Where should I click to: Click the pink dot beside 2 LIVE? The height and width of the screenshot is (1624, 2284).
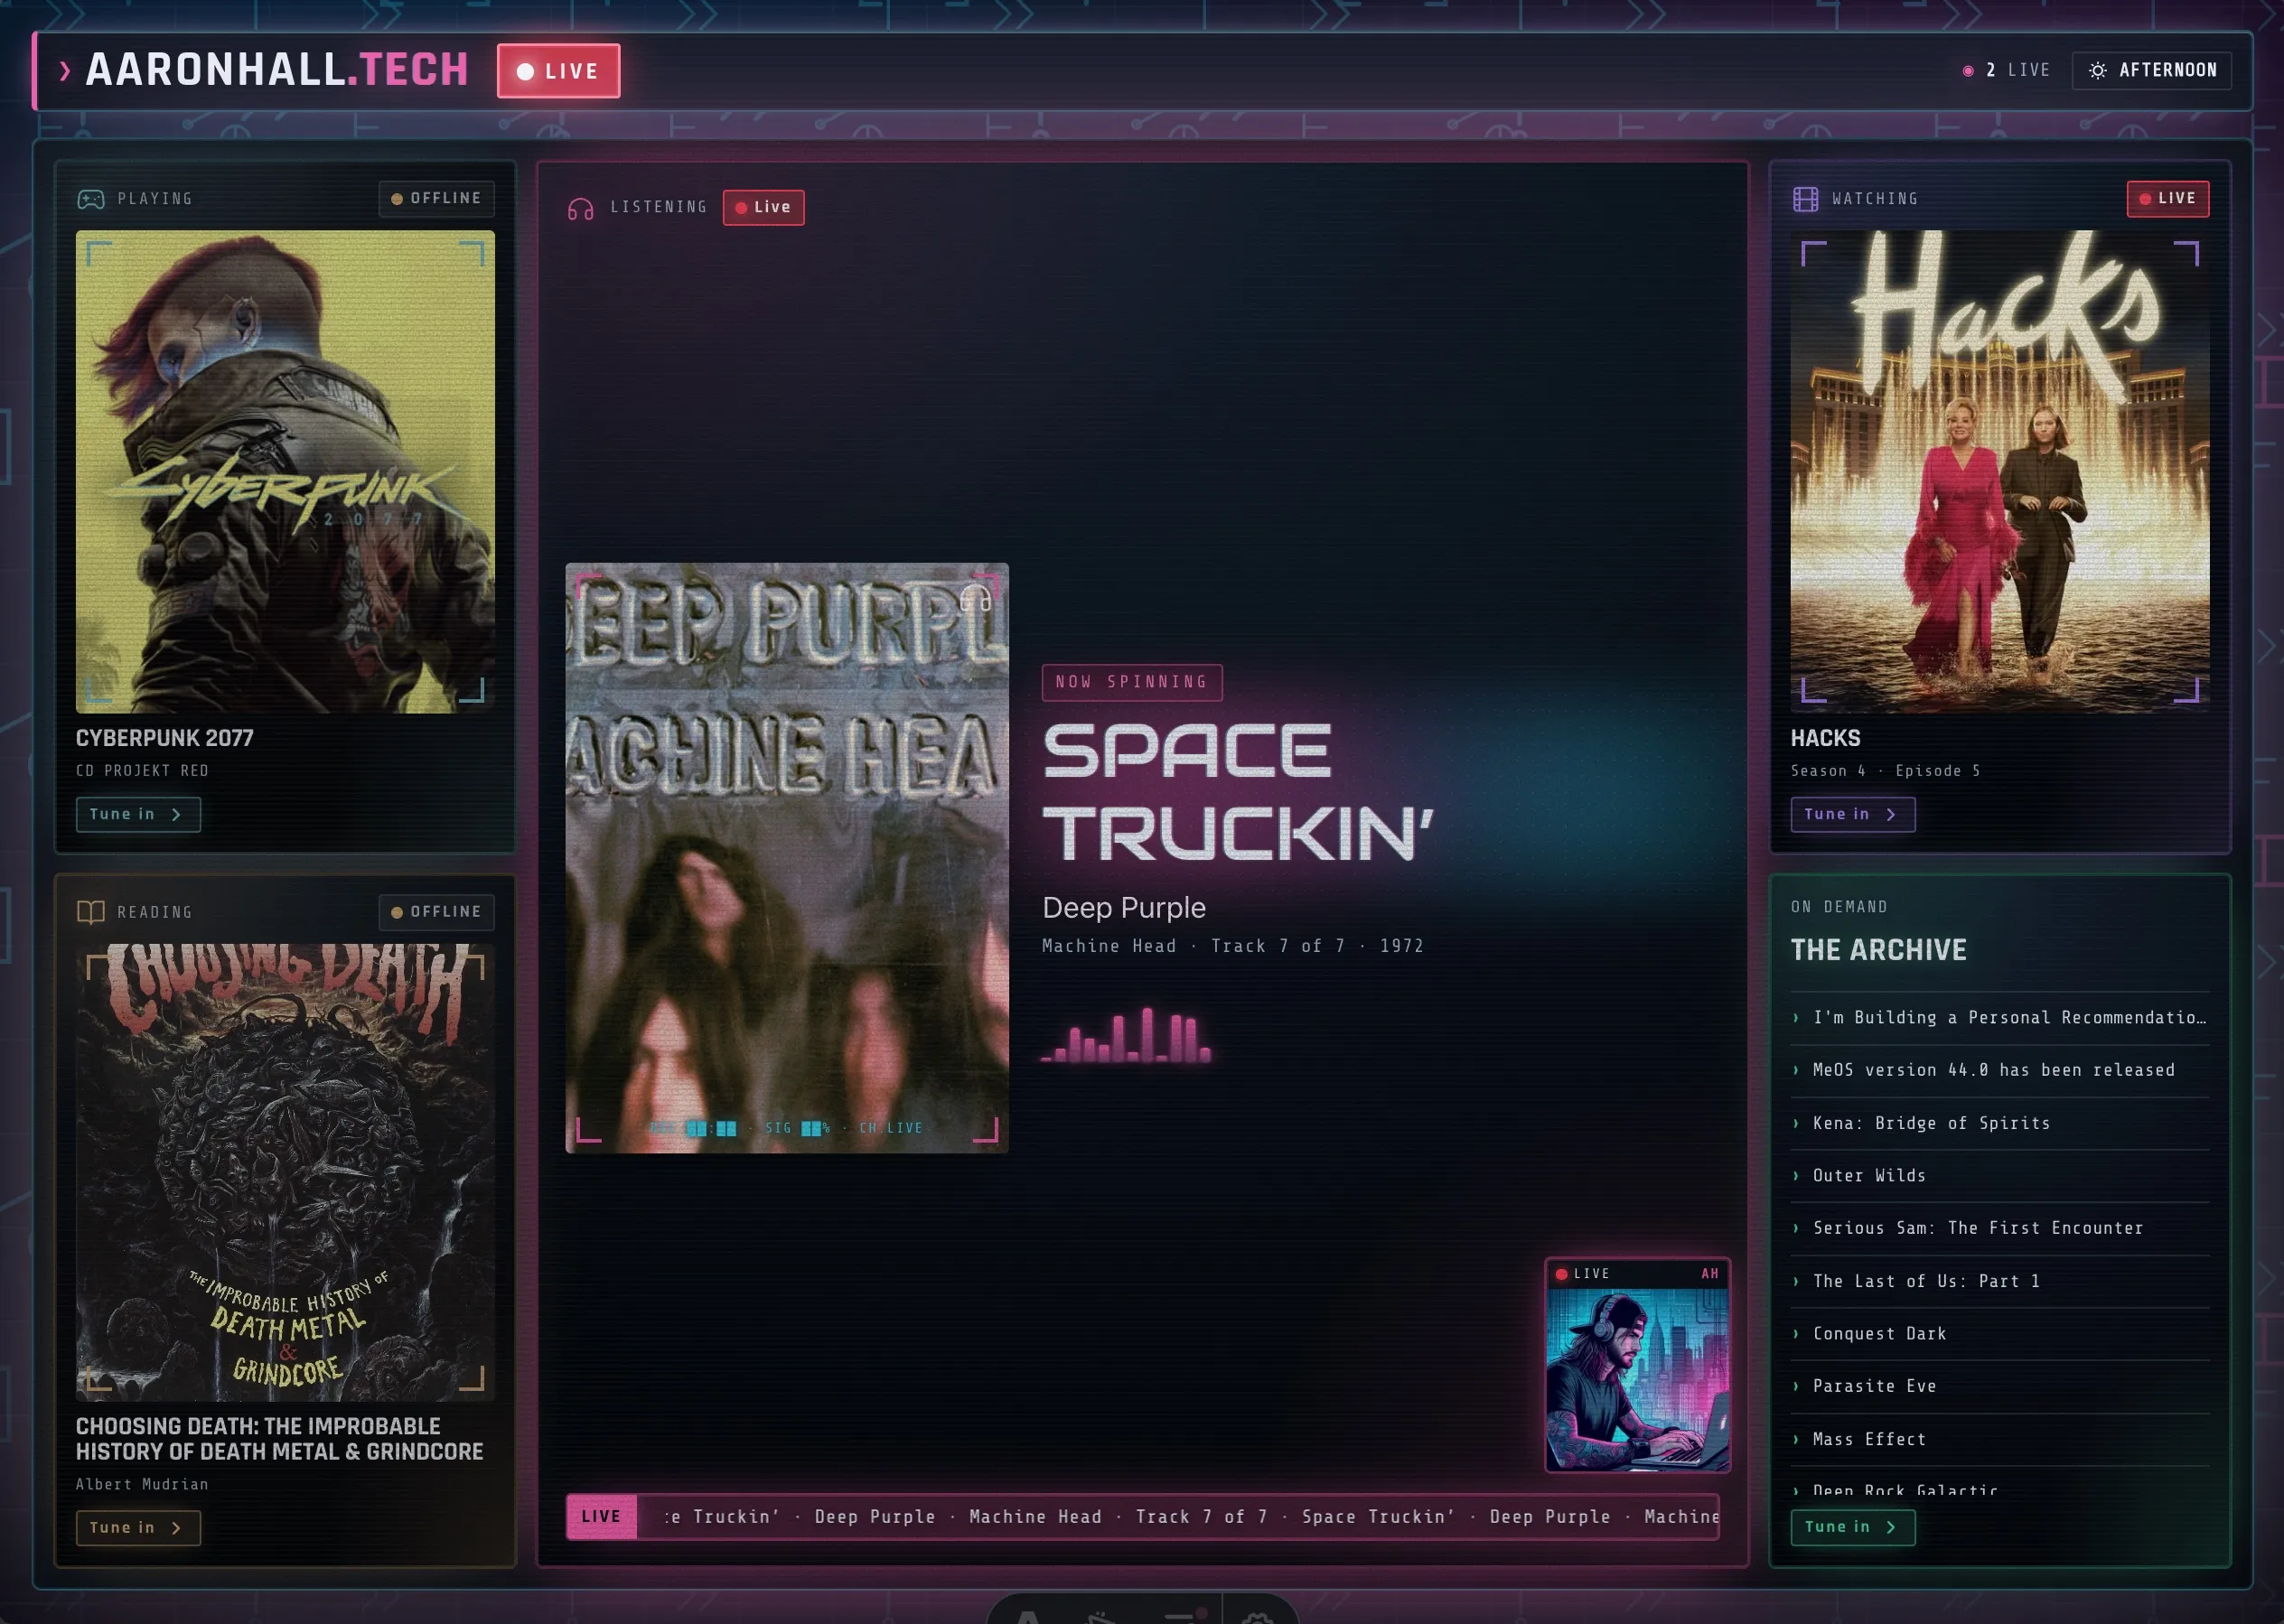coord(1967,71)
